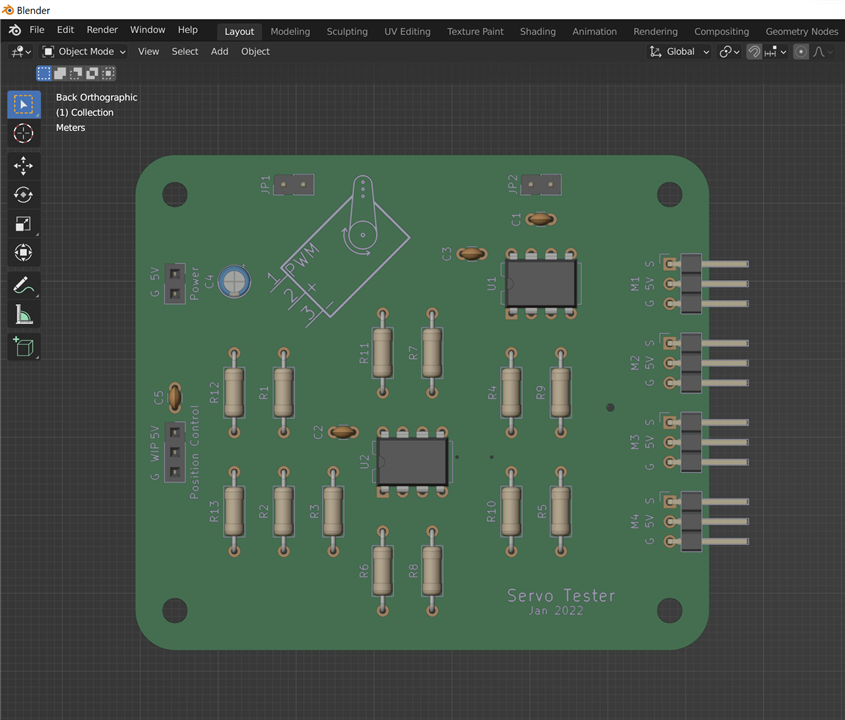This screenshot has width=845, height=720.
Task: Open the Window menu
Action: coord(147,30)
